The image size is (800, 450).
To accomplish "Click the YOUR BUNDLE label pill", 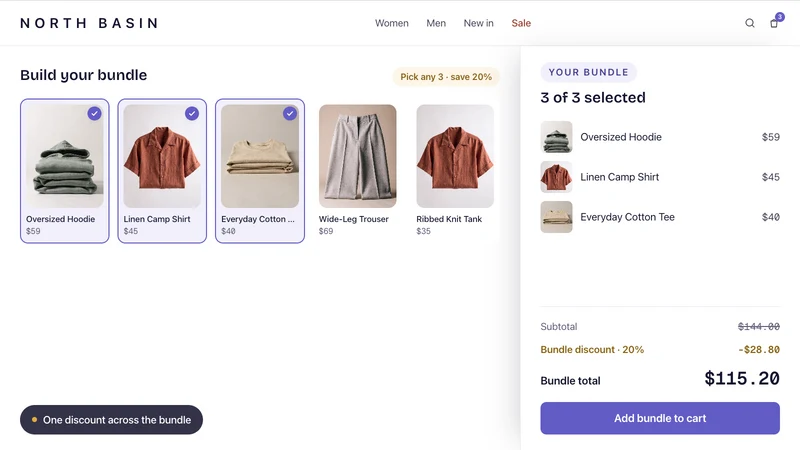I will point(588,72).
